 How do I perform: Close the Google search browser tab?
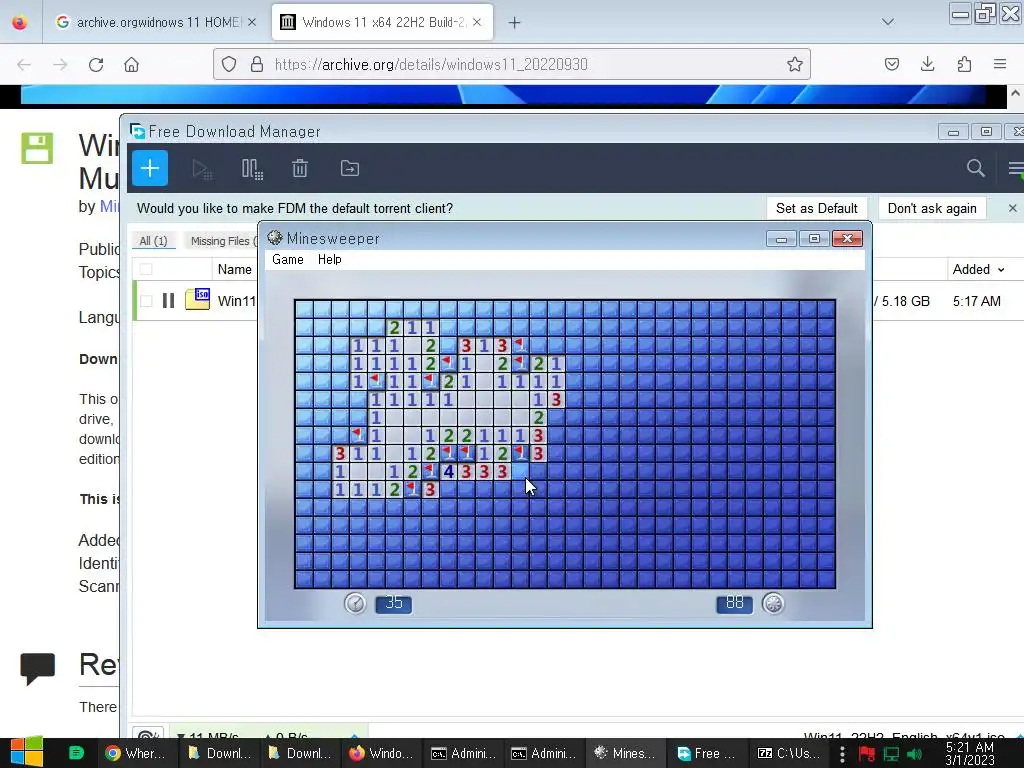(x=252, y=22)
